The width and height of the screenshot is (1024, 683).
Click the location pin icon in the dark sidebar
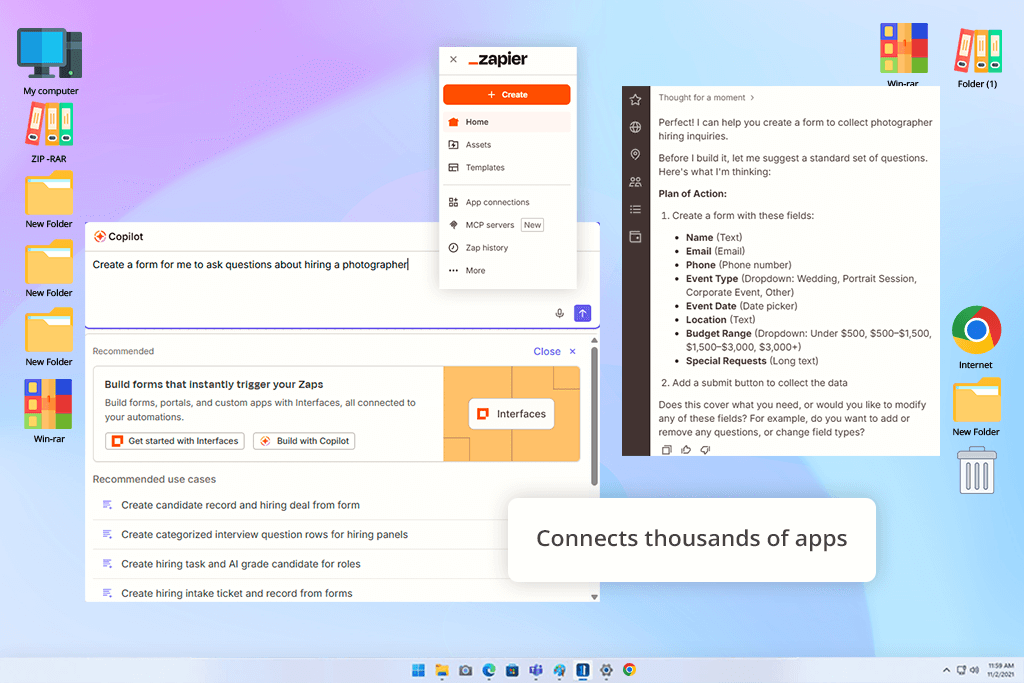tap(635, 155)
